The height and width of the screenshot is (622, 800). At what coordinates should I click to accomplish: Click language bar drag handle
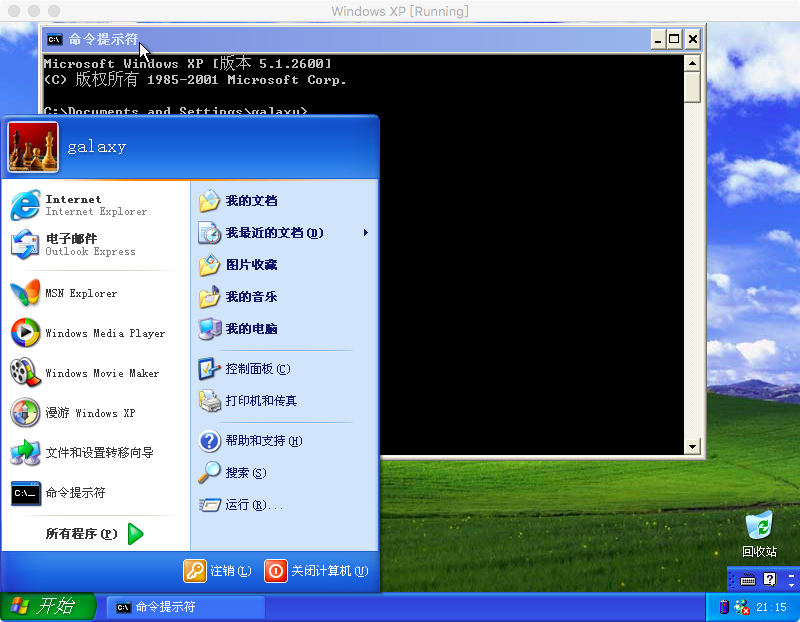coord(732,580)
